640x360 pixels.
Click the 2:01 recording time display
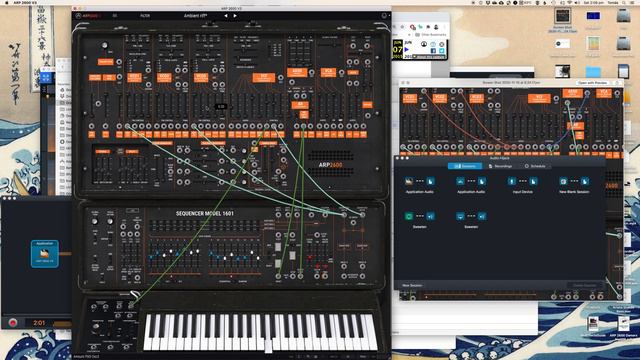(x=39, y=323)
